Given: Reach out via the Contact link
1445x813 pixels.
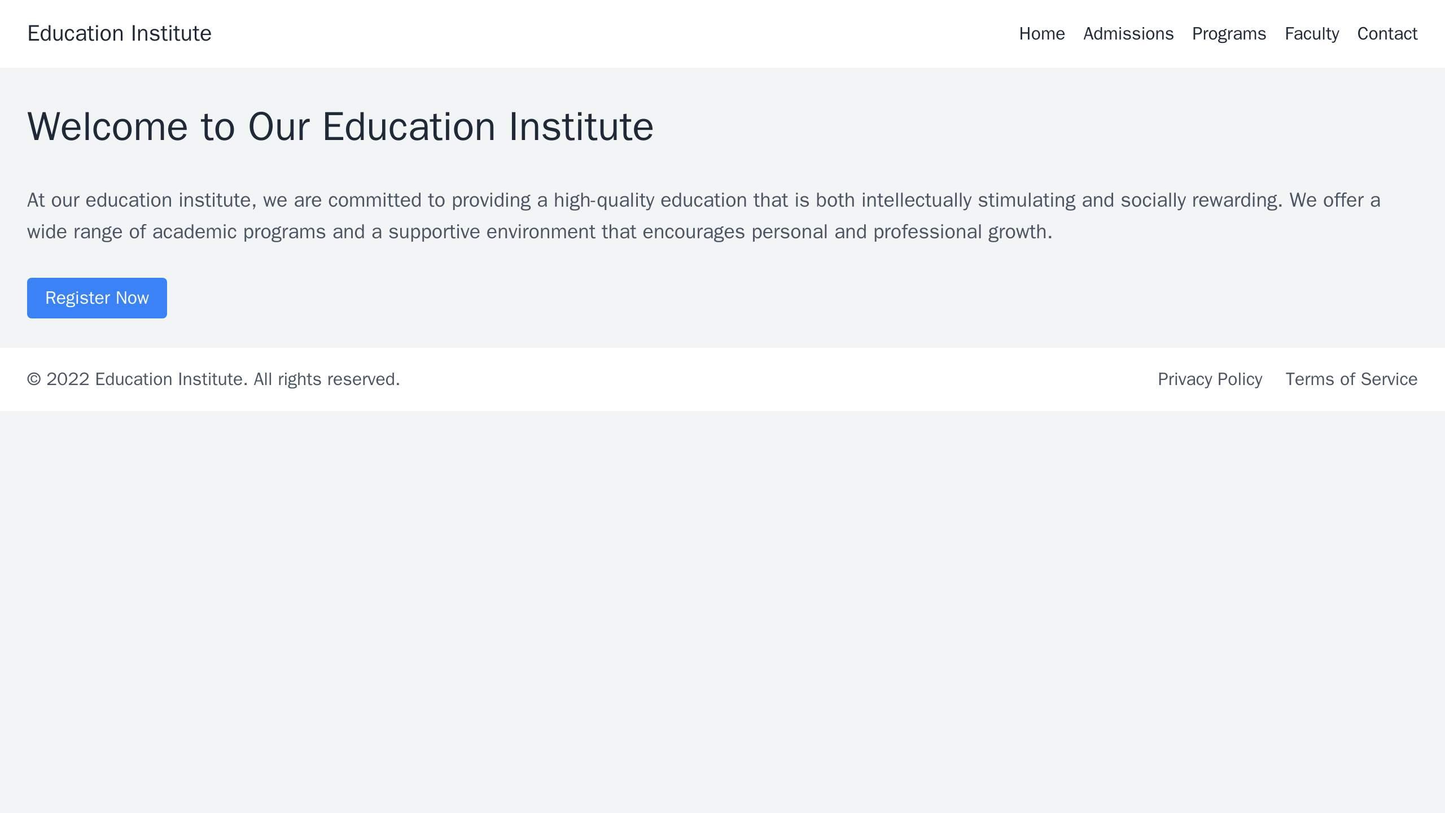Looking at the screenshot, I should [1388, 33].
